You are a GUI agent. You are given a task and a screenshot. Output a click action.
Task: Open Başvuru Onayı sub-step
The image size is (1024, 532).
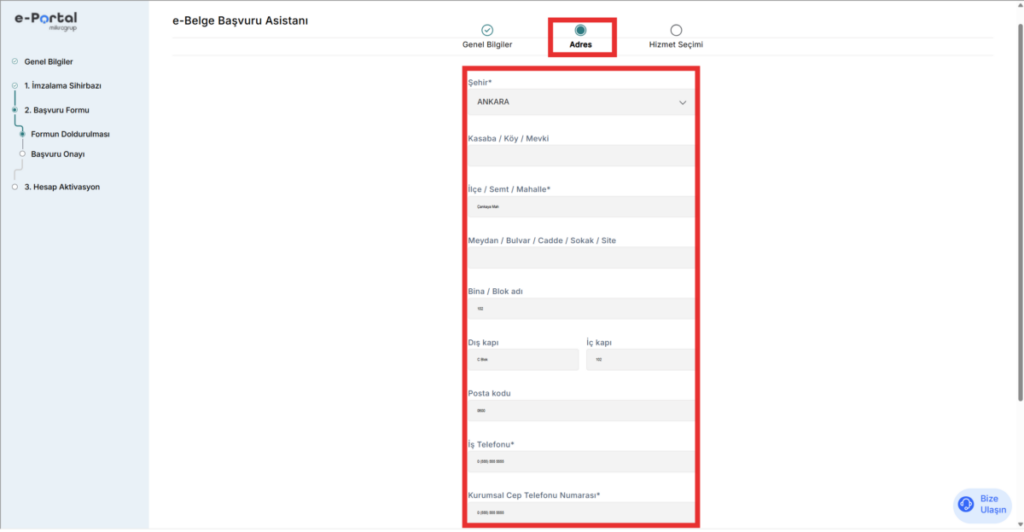tap(57, 154)
